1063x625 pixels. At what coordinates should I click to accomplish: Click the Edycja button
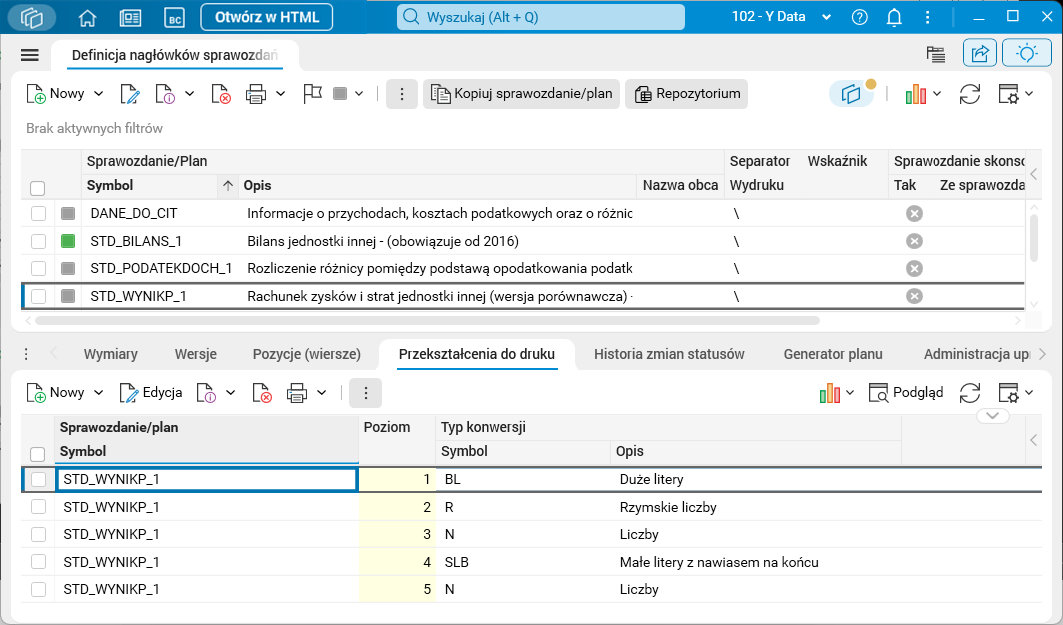(x=151, y=393)
